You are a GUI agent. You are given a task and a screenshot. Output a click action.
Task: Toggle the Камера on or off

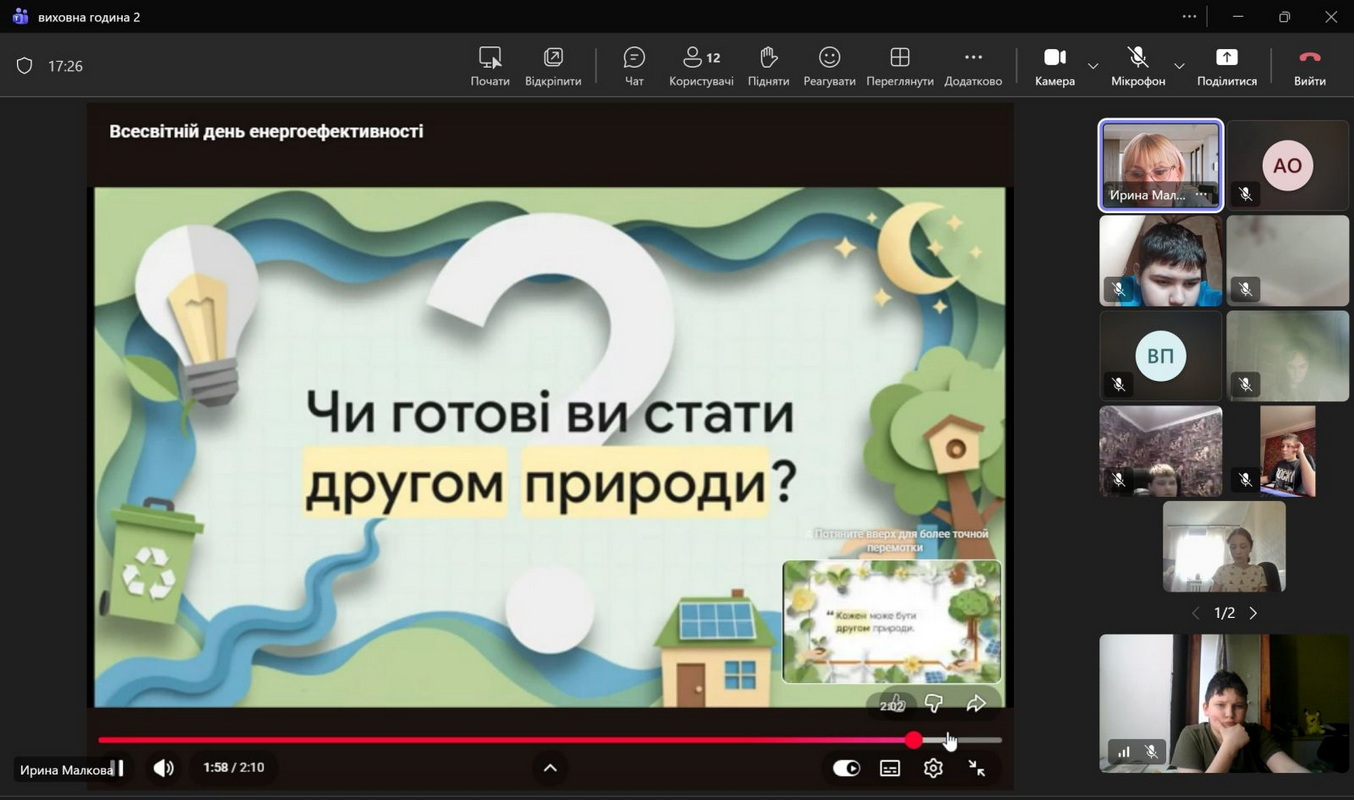1054,66
